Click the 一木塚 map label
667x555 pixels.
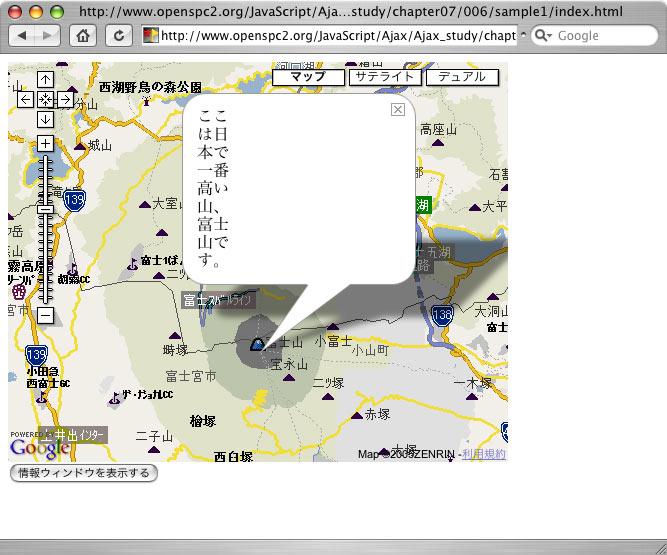(473, 382)
